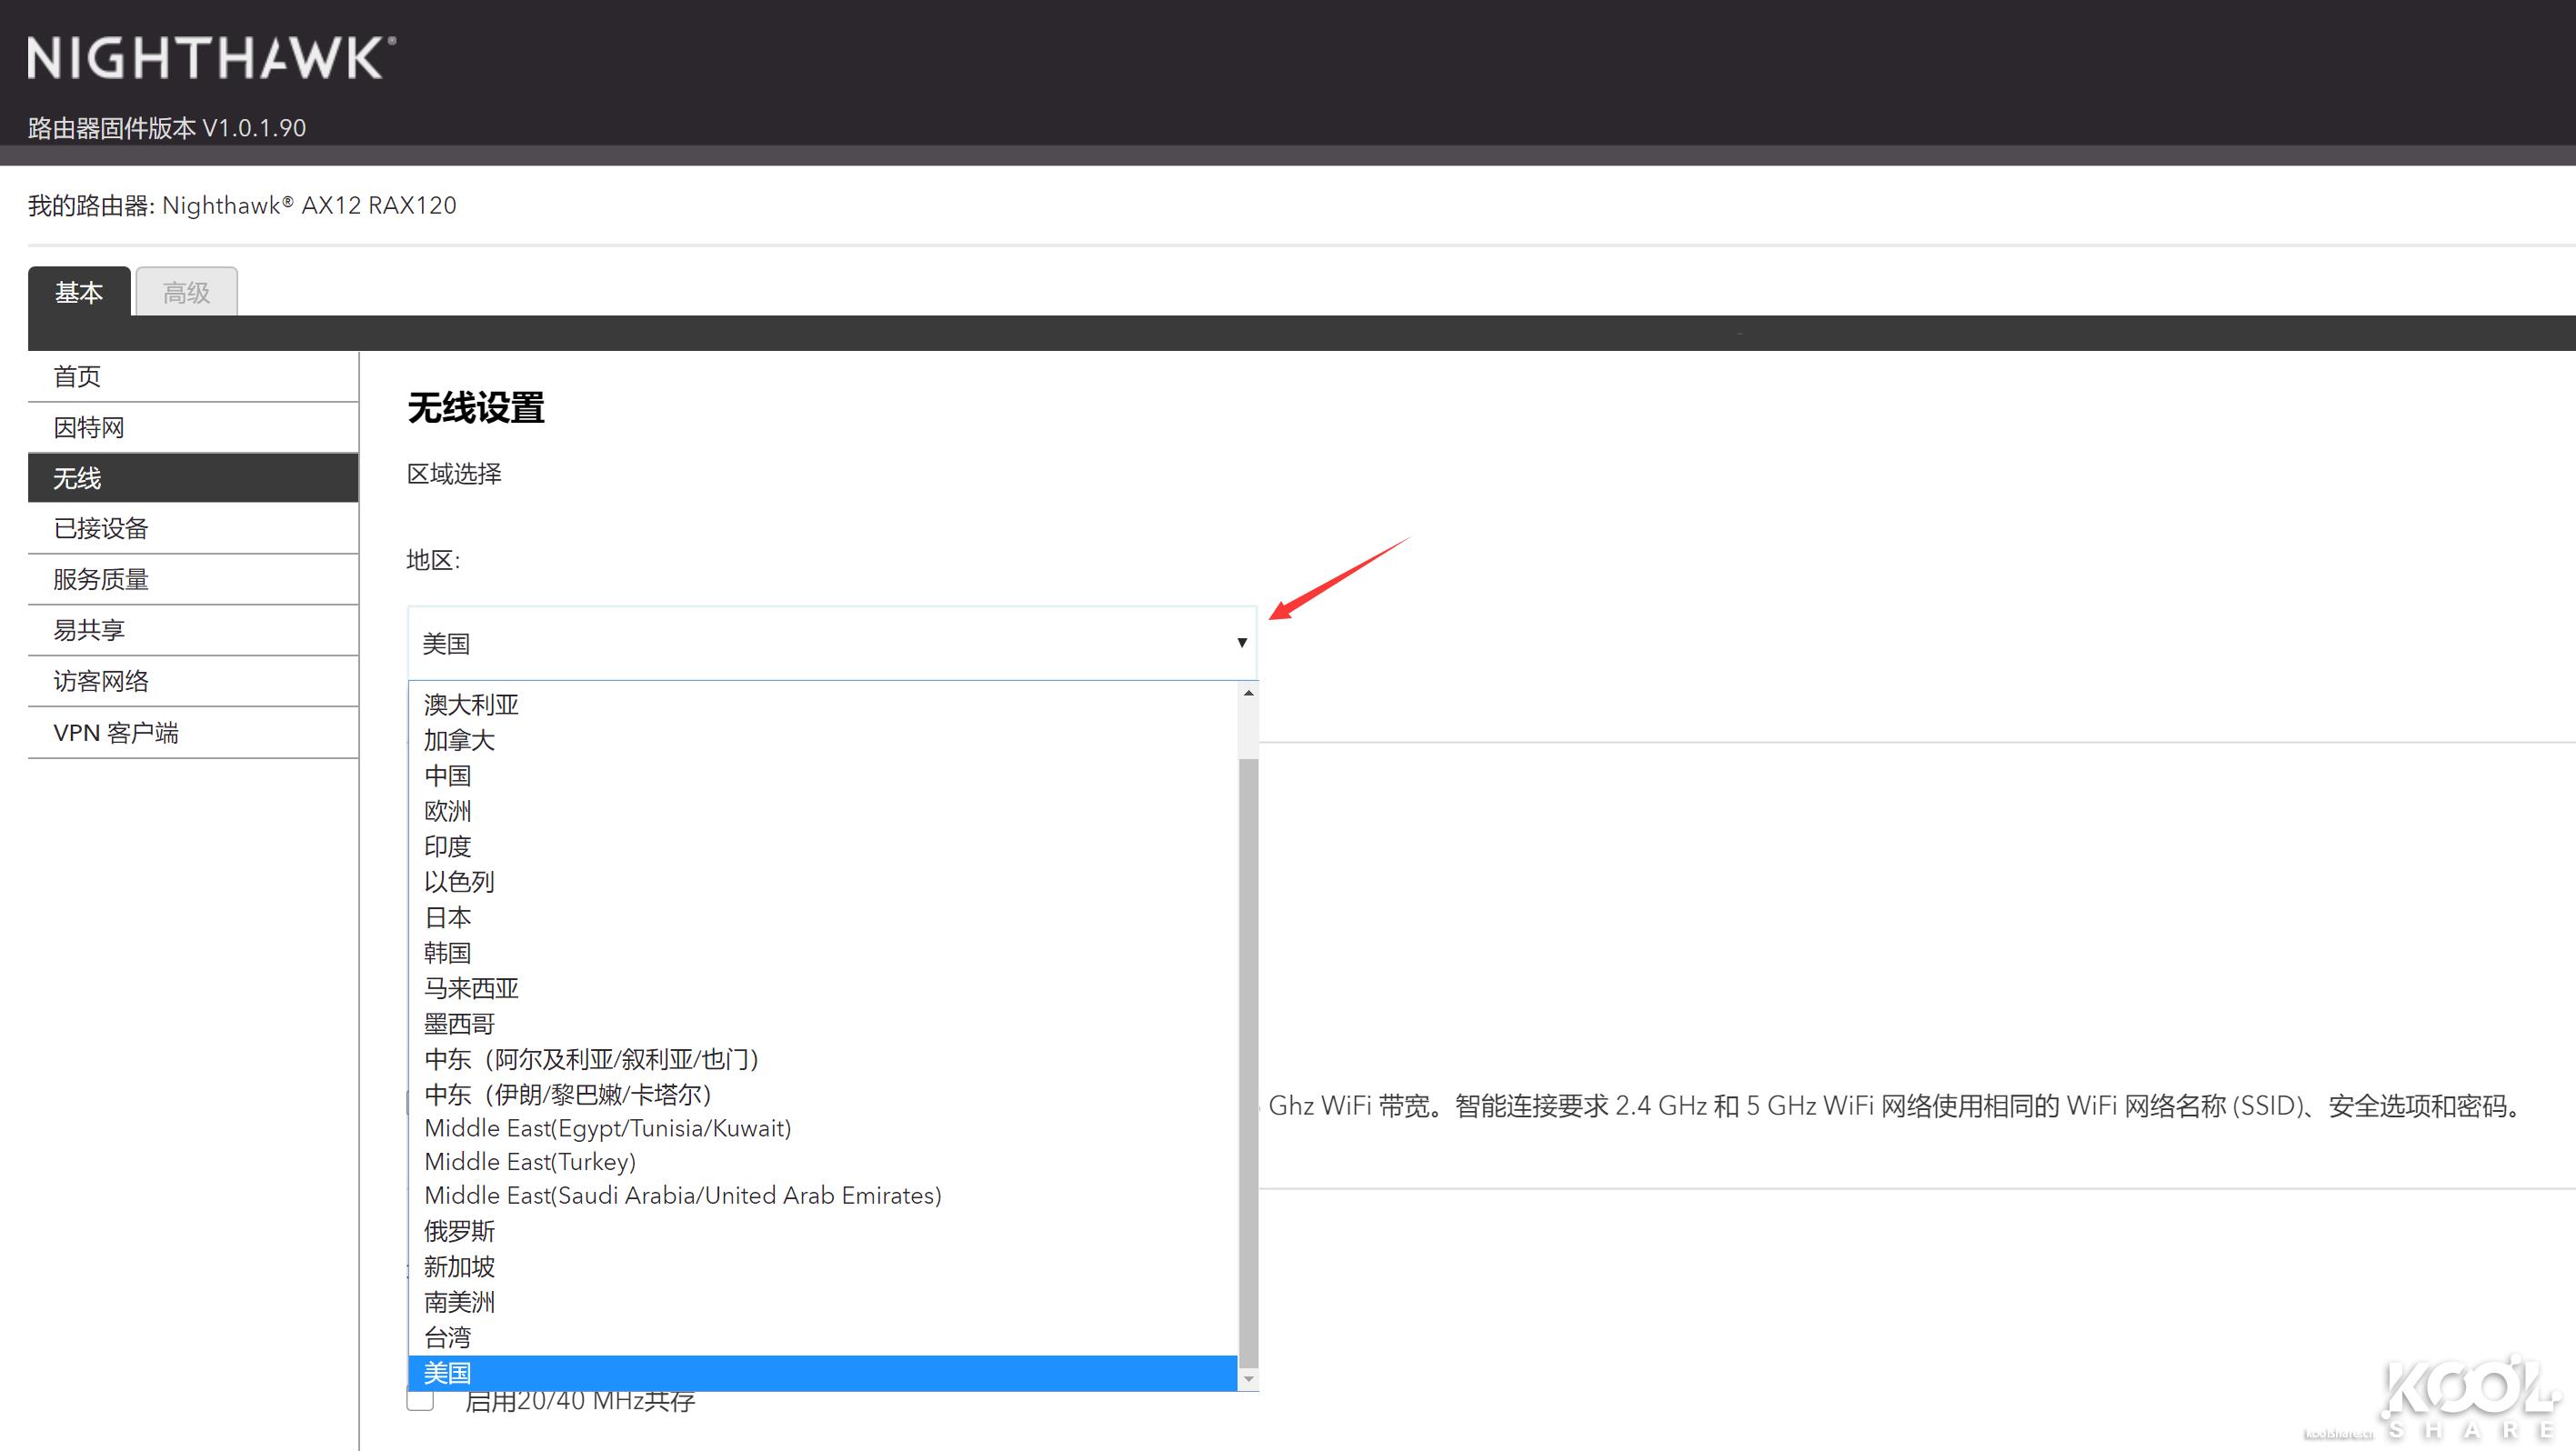Select 无线 in the sidebar
The height and width of the screenshot is (1451, 2576).
(x=76, y=478)
